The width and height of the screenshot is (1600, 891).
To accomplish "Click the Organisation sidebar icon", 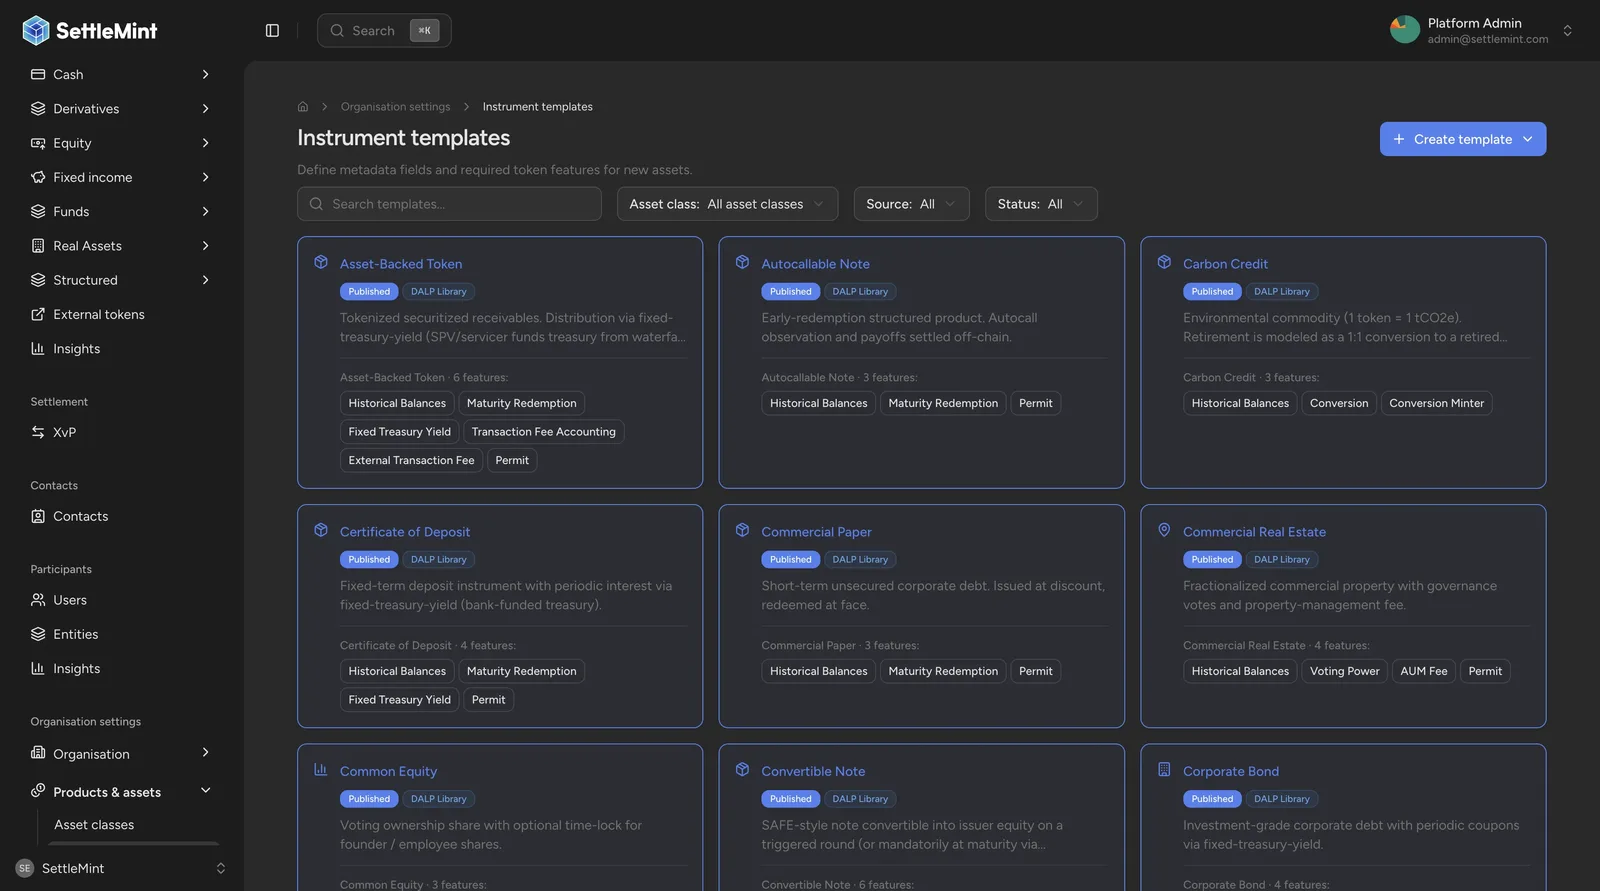I will [x=38, y=753].
